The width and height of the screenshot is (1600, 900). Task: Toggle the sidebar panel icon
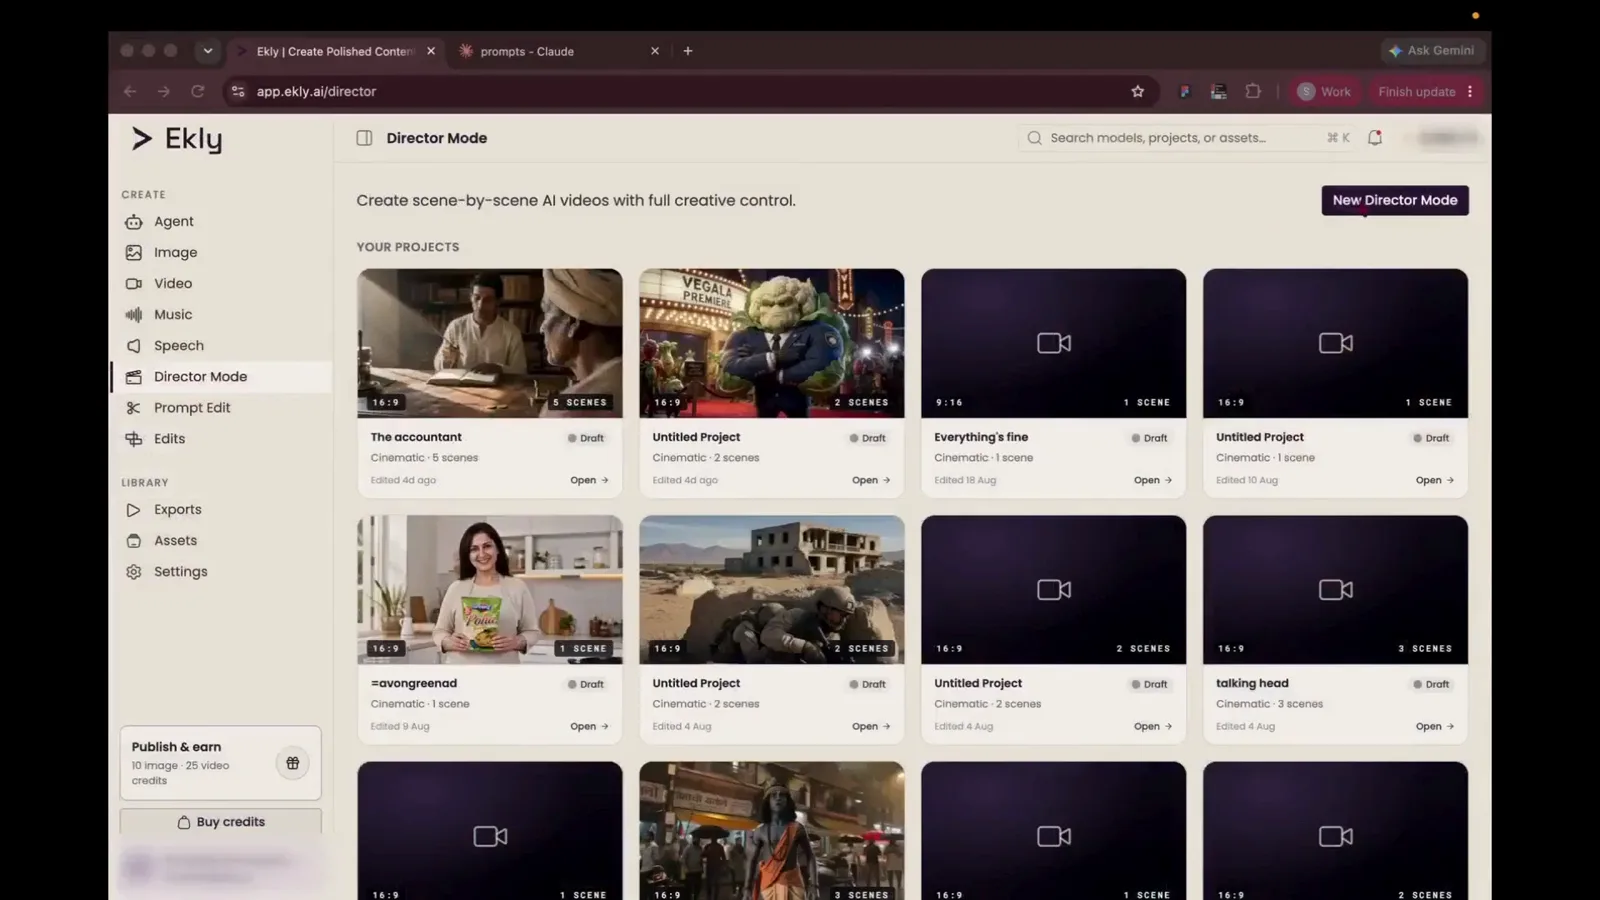pyautogui.click(x=365, y=138)
